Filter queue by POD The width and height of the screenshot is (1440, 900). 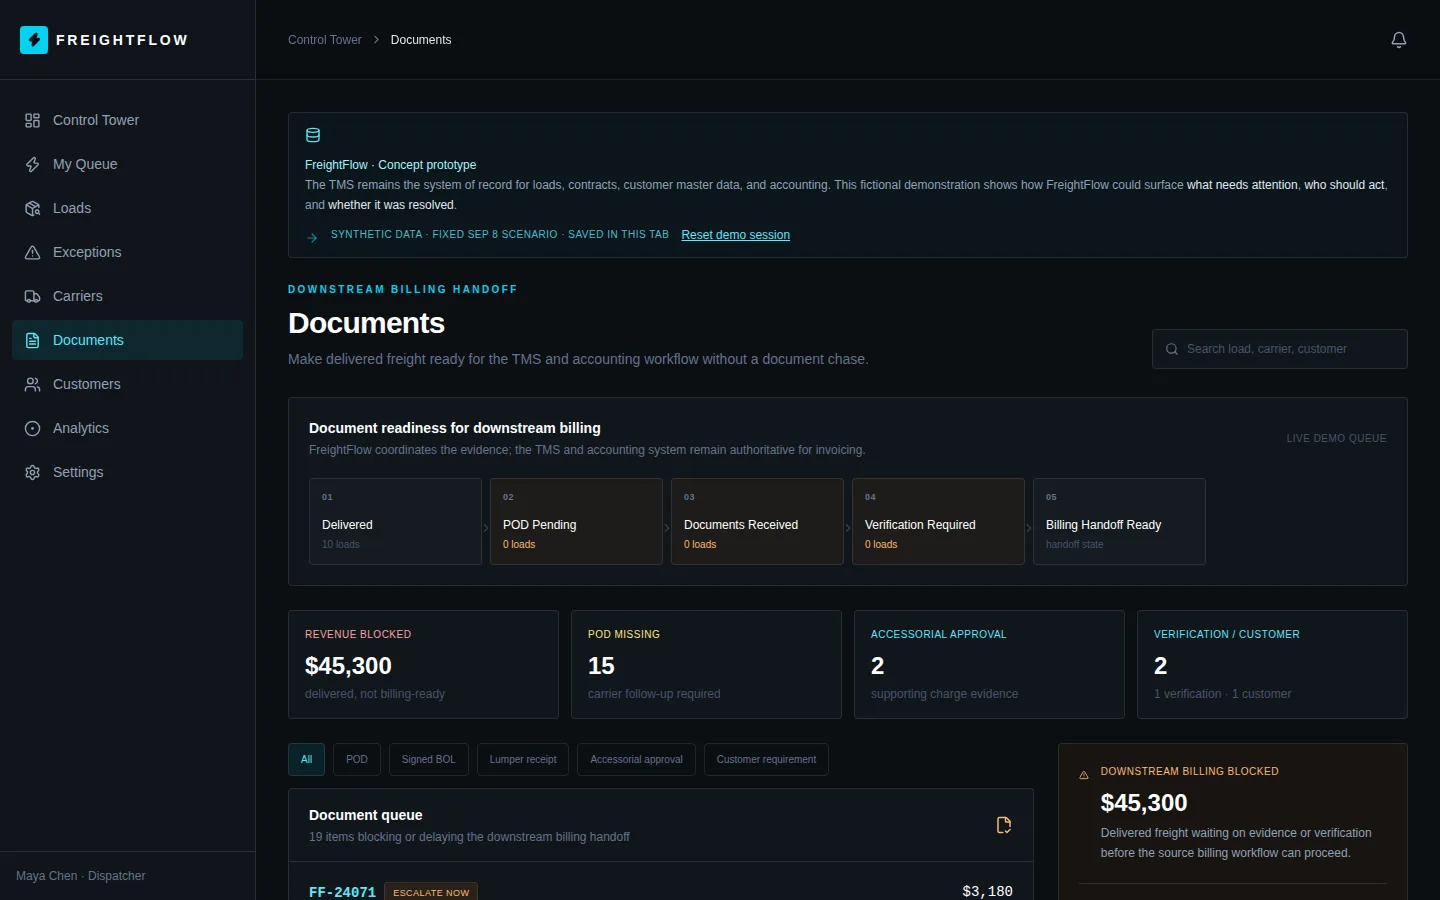click(x=357, y=760)
